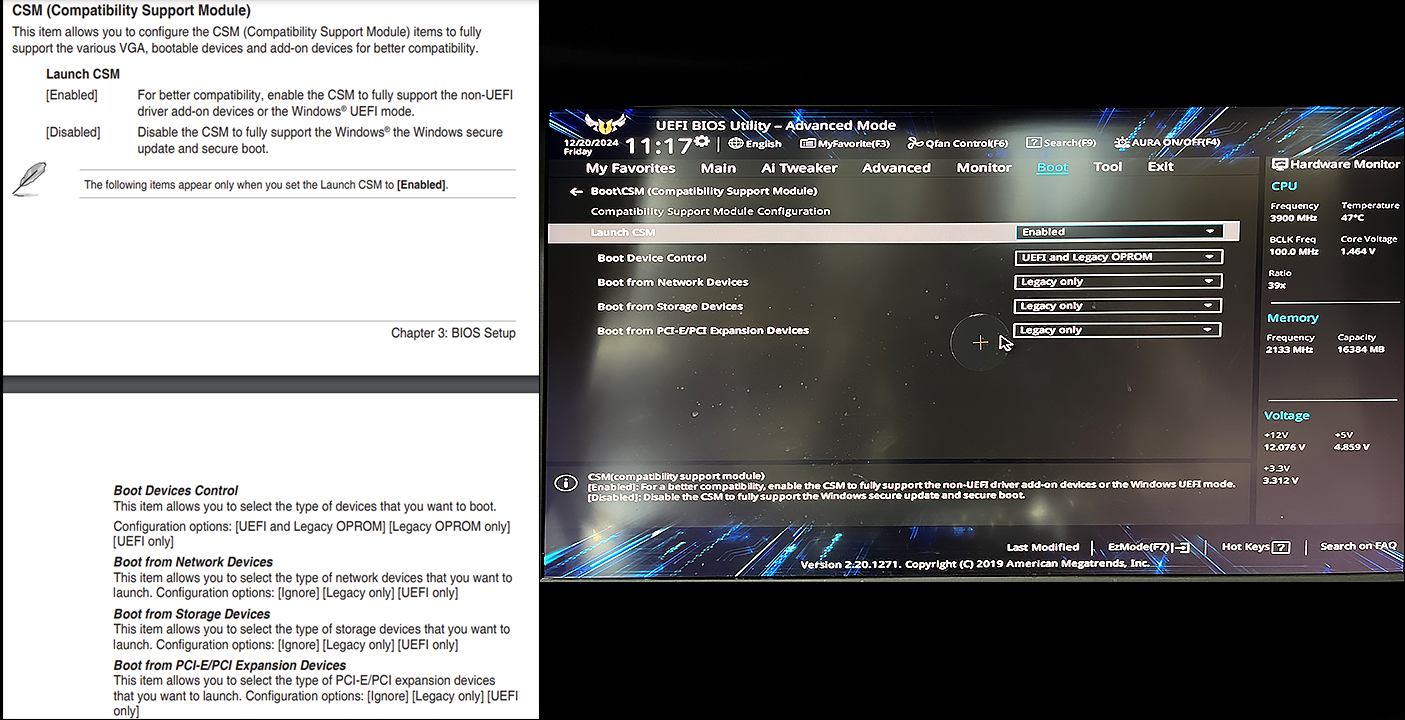This screenshot has width=1405, height=720.
Task: Click the TUF logo in the BIOS header
Action: 604,126
